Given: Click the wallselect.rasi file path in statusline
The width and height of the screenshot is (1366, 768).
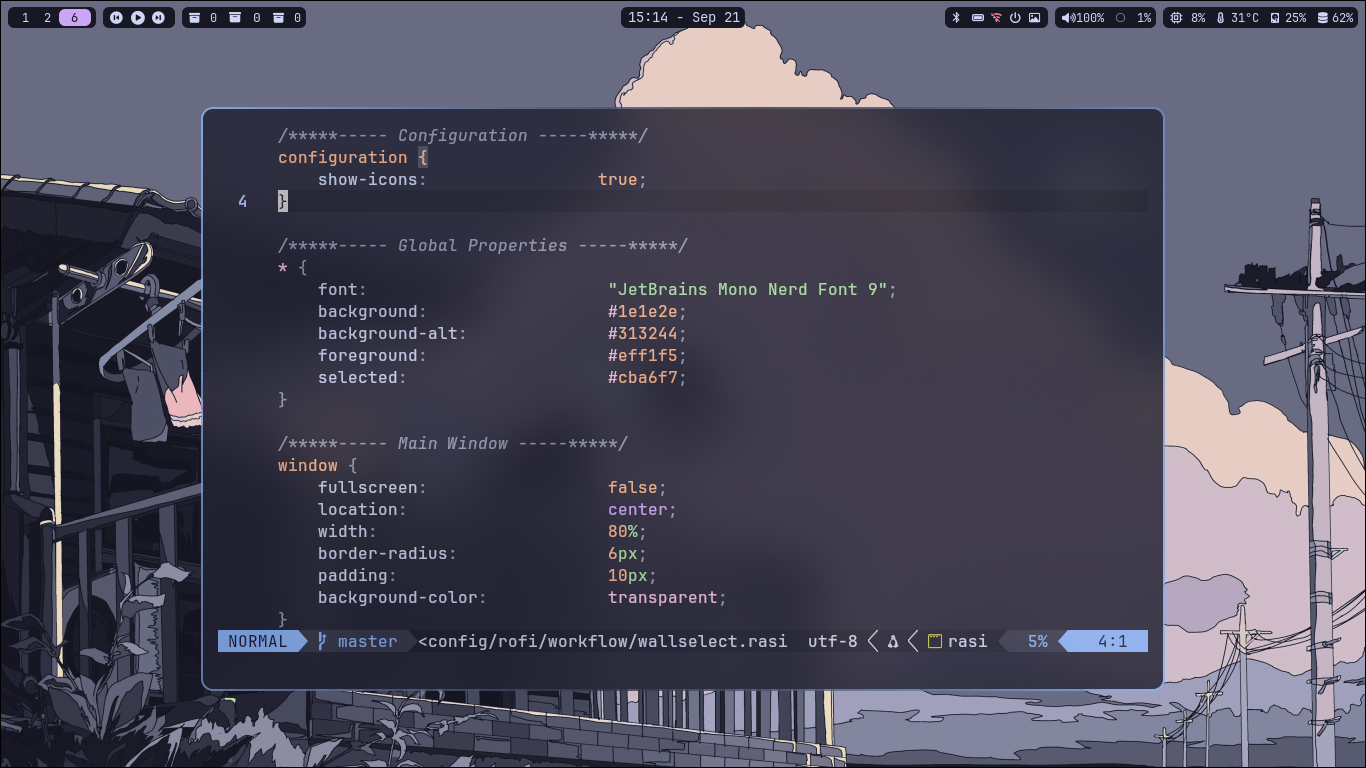Looking at the screenshot, I should (603, 641).
